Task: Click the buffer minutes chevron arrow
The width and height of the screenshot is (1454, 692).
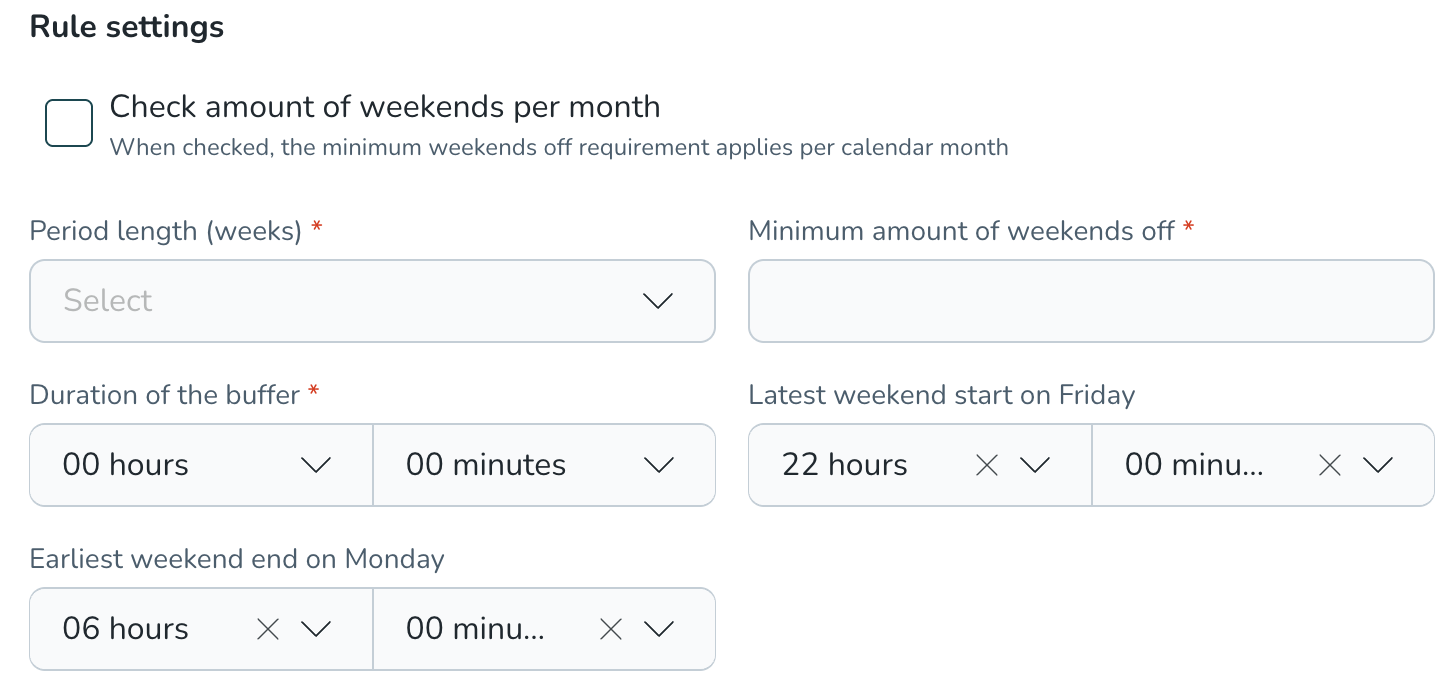Action: click(658, 465)
